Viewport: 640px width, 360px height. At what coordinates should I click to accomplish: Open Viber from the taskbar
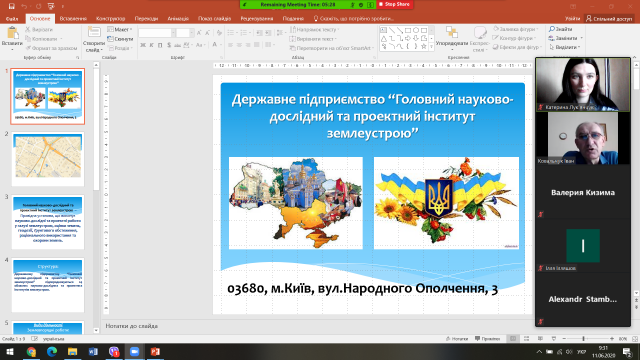click(114, 351)
